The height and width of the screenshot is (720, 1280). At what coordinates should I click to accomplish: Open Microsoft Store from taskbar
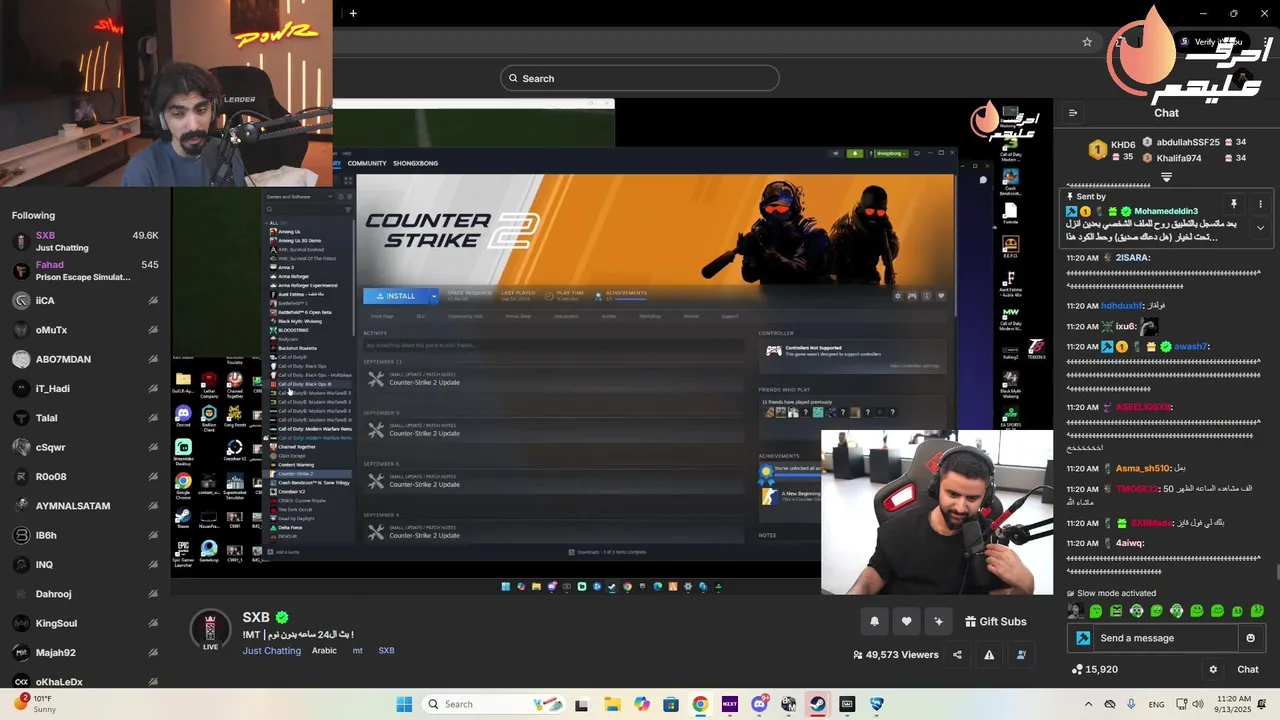click(670, 704)
